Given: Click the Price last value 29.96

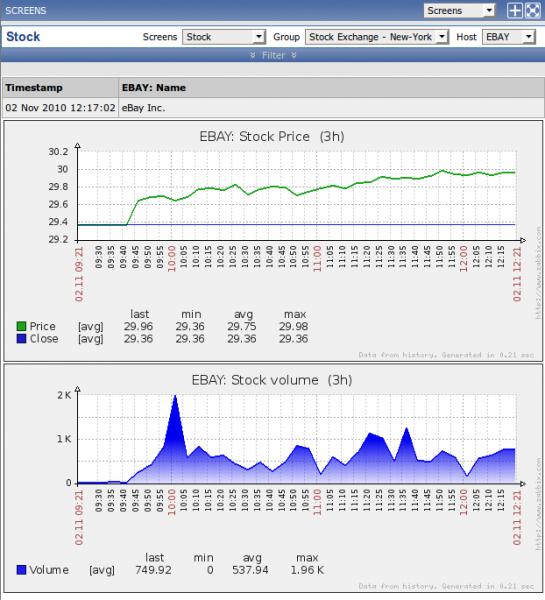Looking at the screenshot, I should click(138, 326).
